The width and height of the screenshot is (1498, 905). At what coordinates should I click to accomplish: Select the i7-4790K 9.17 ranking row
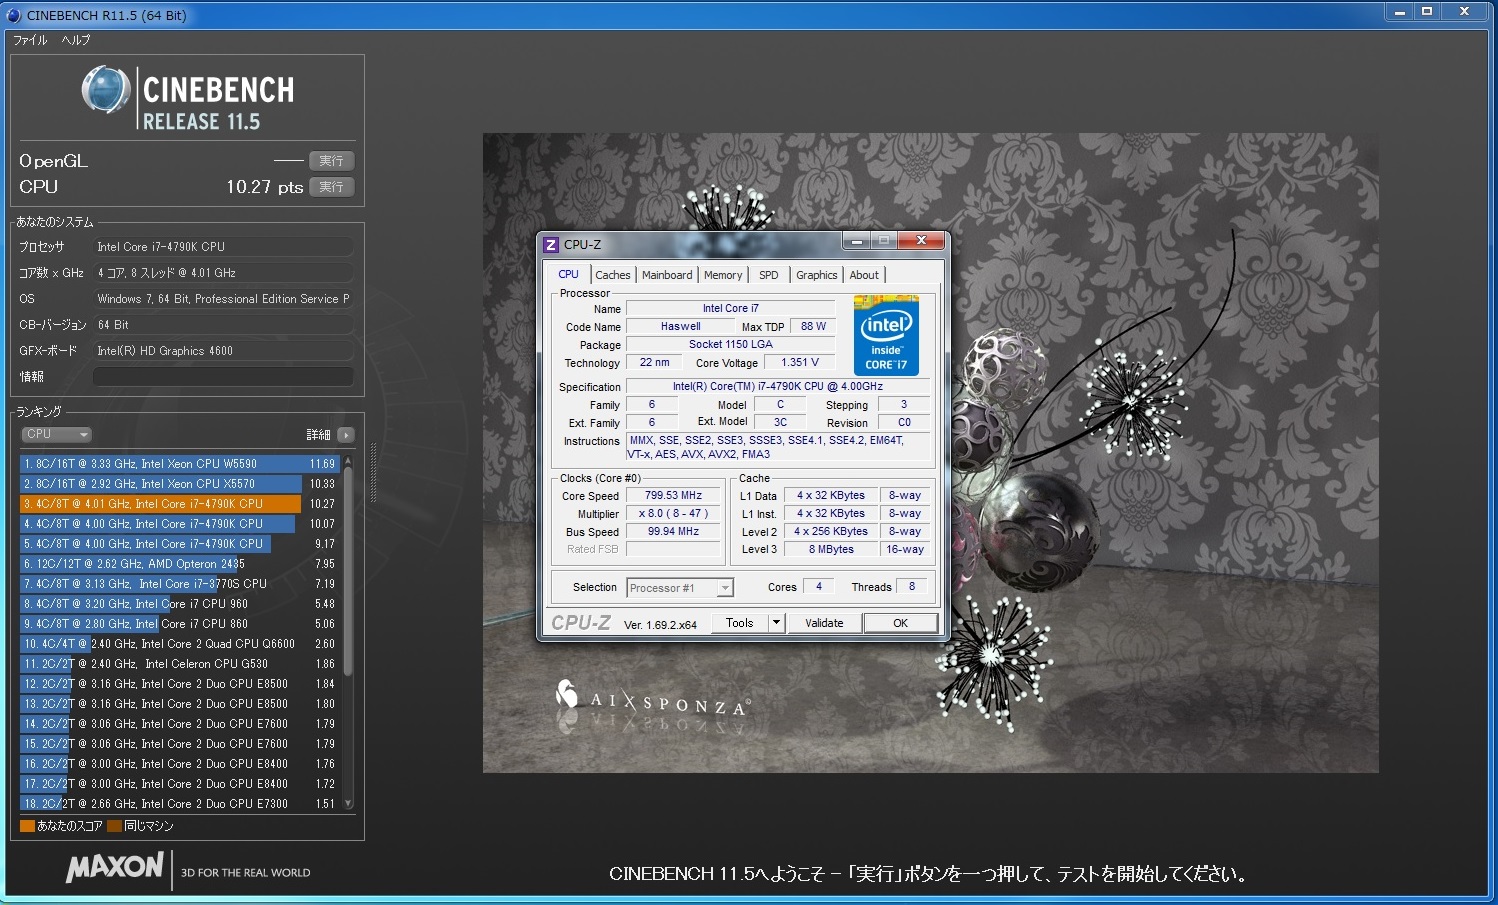coord(180,544)
